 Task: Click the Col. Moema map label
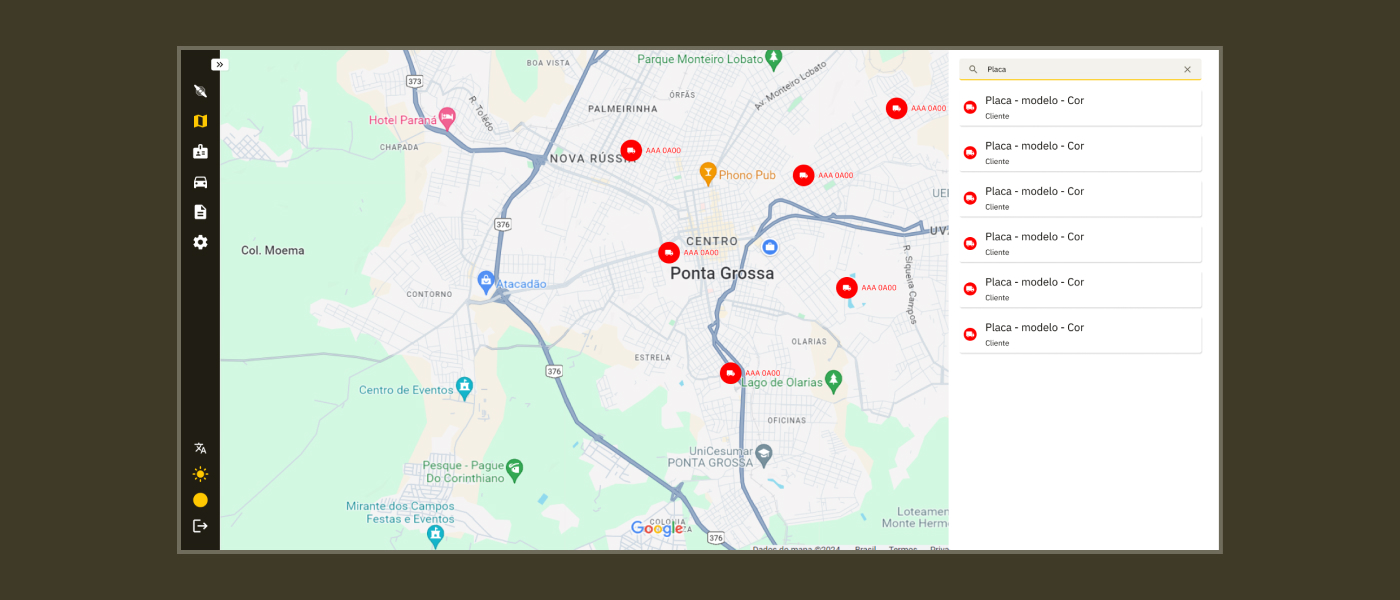pos(273,250)
